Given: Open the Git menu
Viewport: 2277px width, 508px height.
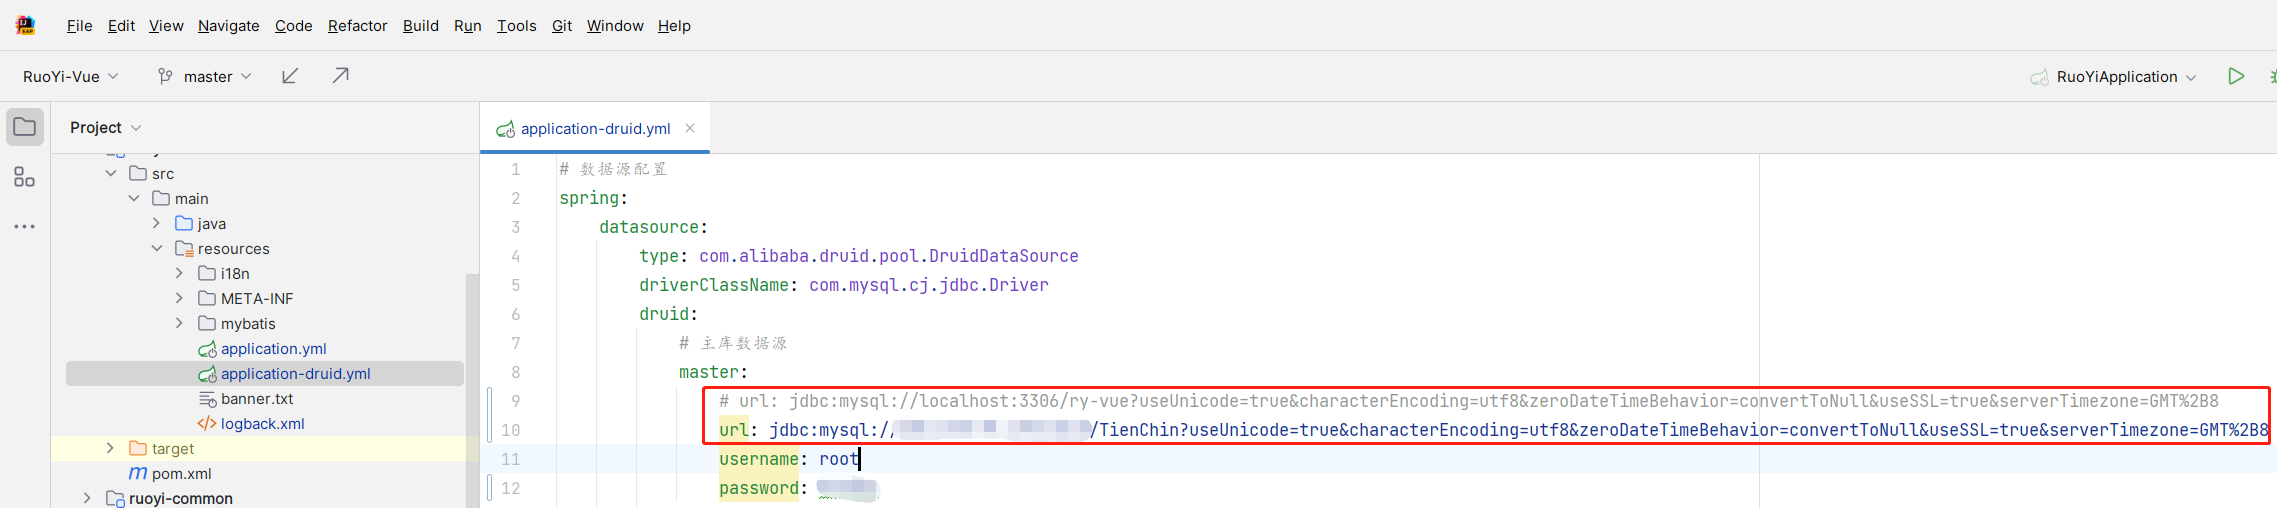Looking at the screenshot, I should 562,26.
